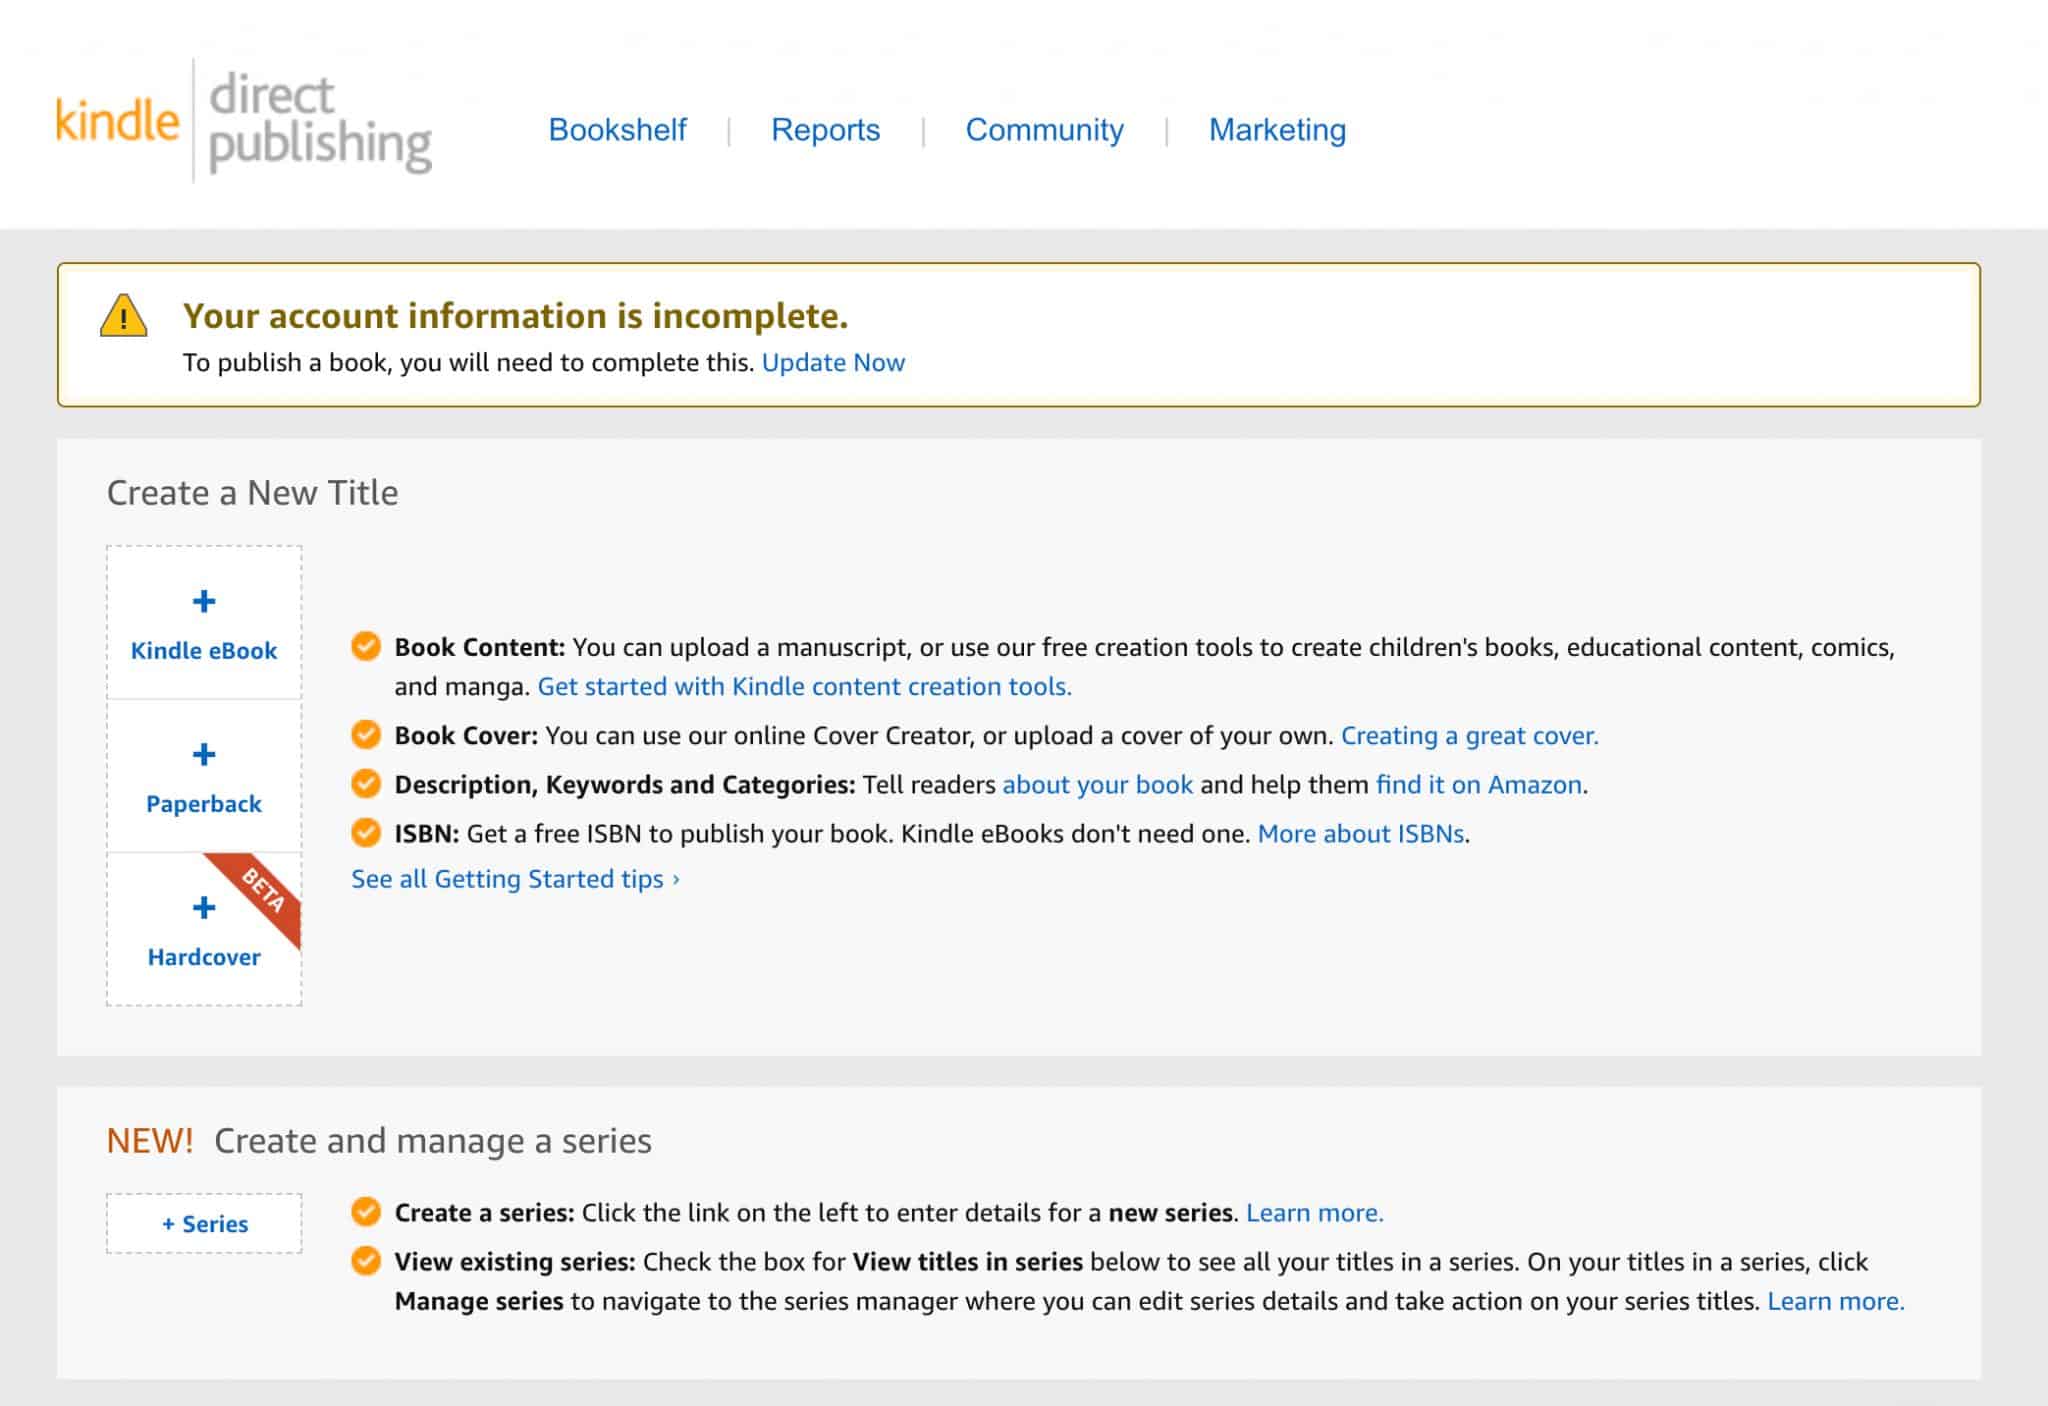Click the orange checkmark beside ISBN

pos(366,832)
